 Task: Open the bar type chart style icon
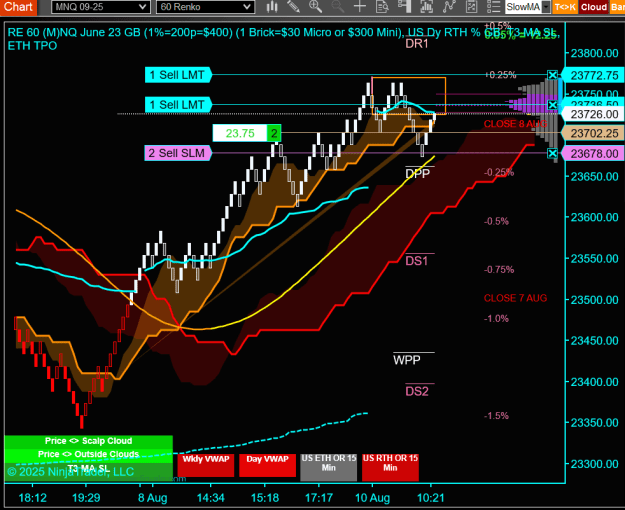272,7
